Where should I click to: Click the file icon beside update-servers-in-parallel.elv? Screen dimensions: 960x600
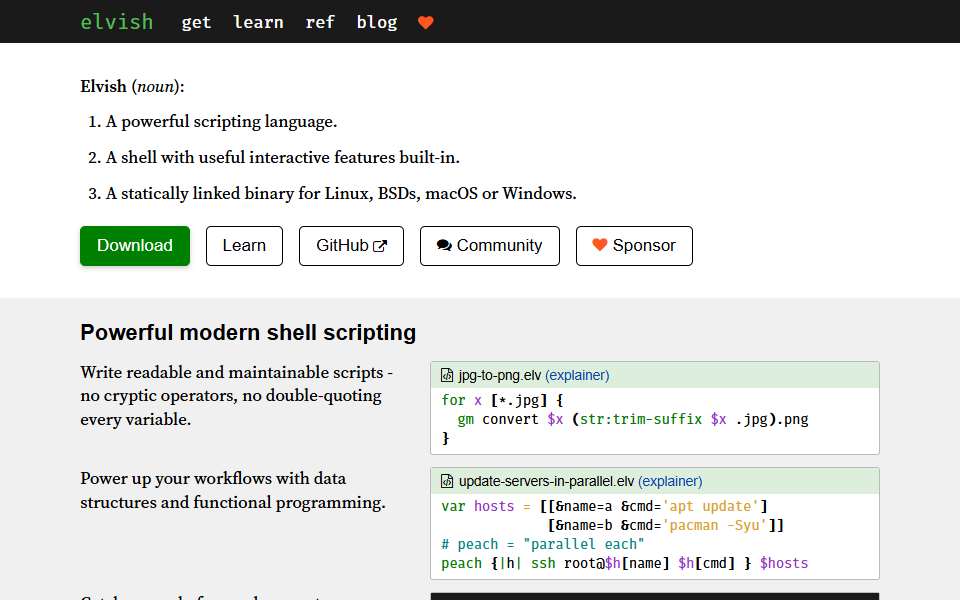click(448, 481)
